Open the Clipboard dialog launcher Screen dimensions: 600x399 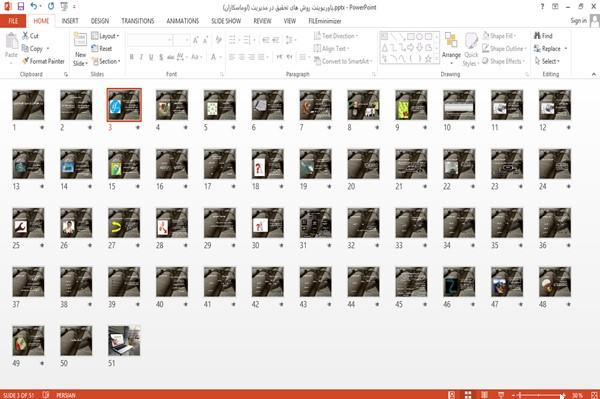pos(66,74)
